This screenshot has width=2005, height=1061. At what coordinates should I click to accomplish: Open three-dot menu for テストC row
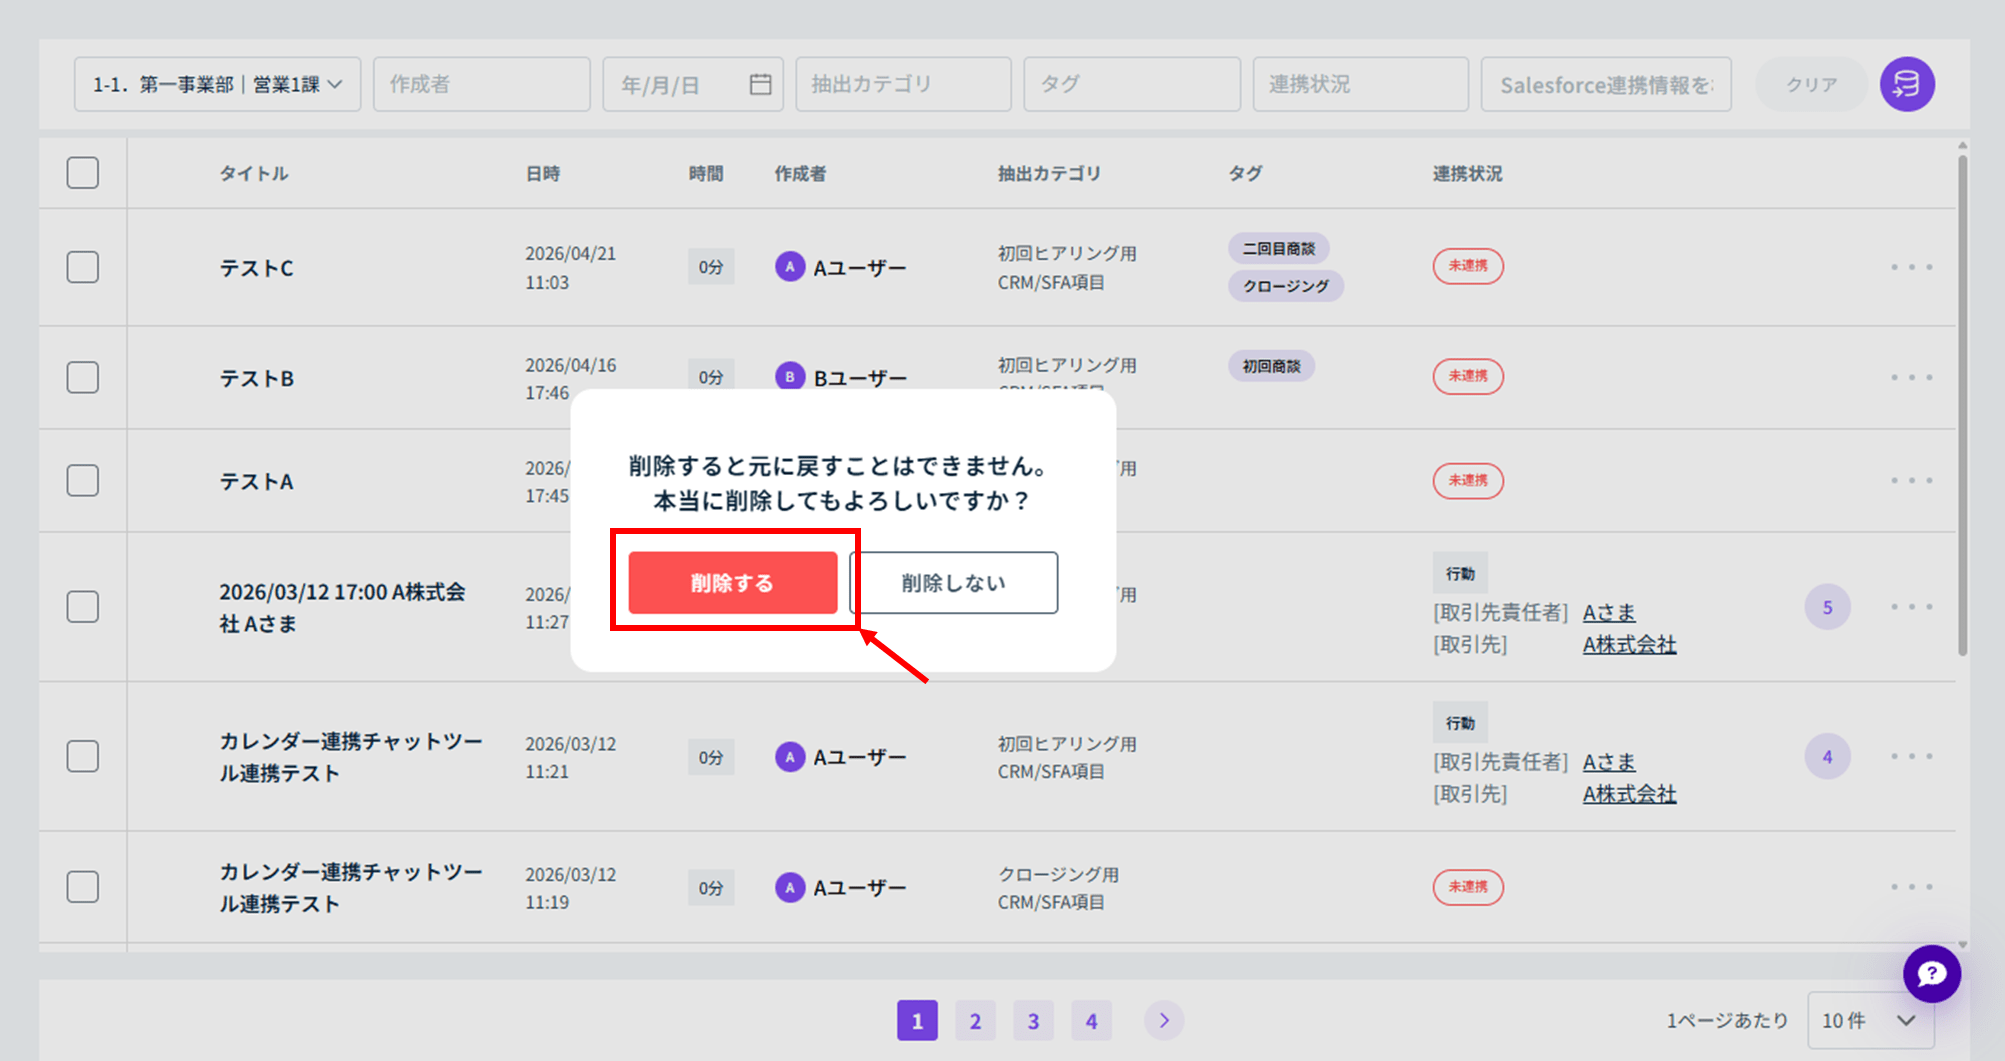1911,267
